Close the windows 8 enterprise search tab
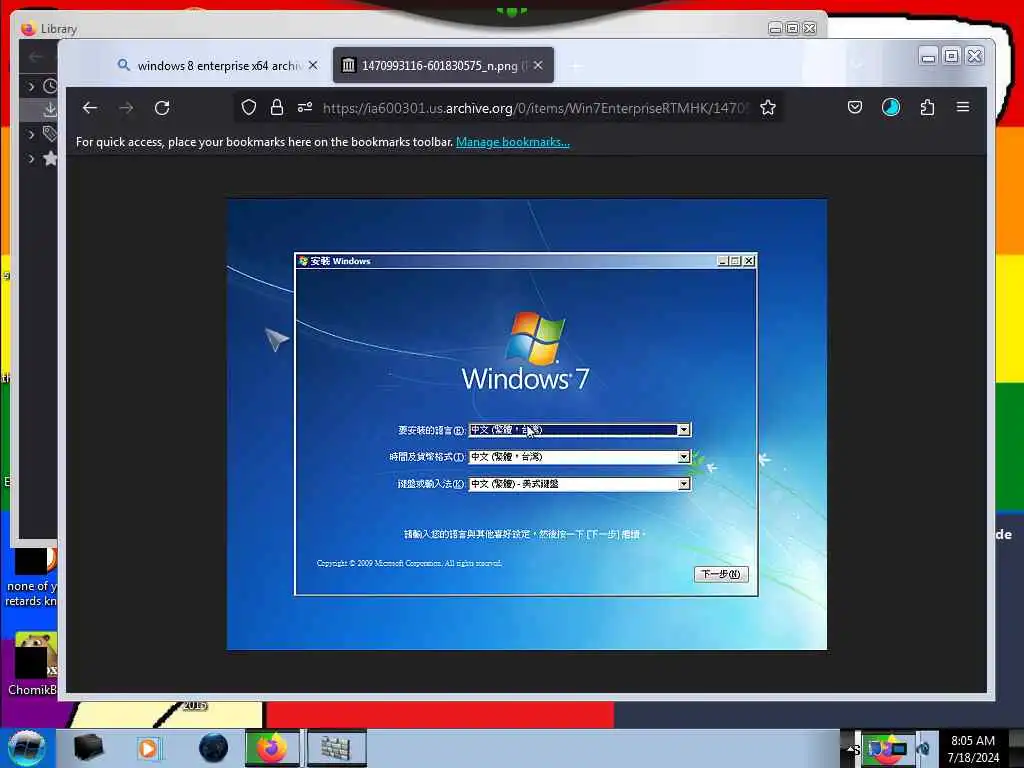The height and width of the screenshot is (768, 1024). (313, 65)
